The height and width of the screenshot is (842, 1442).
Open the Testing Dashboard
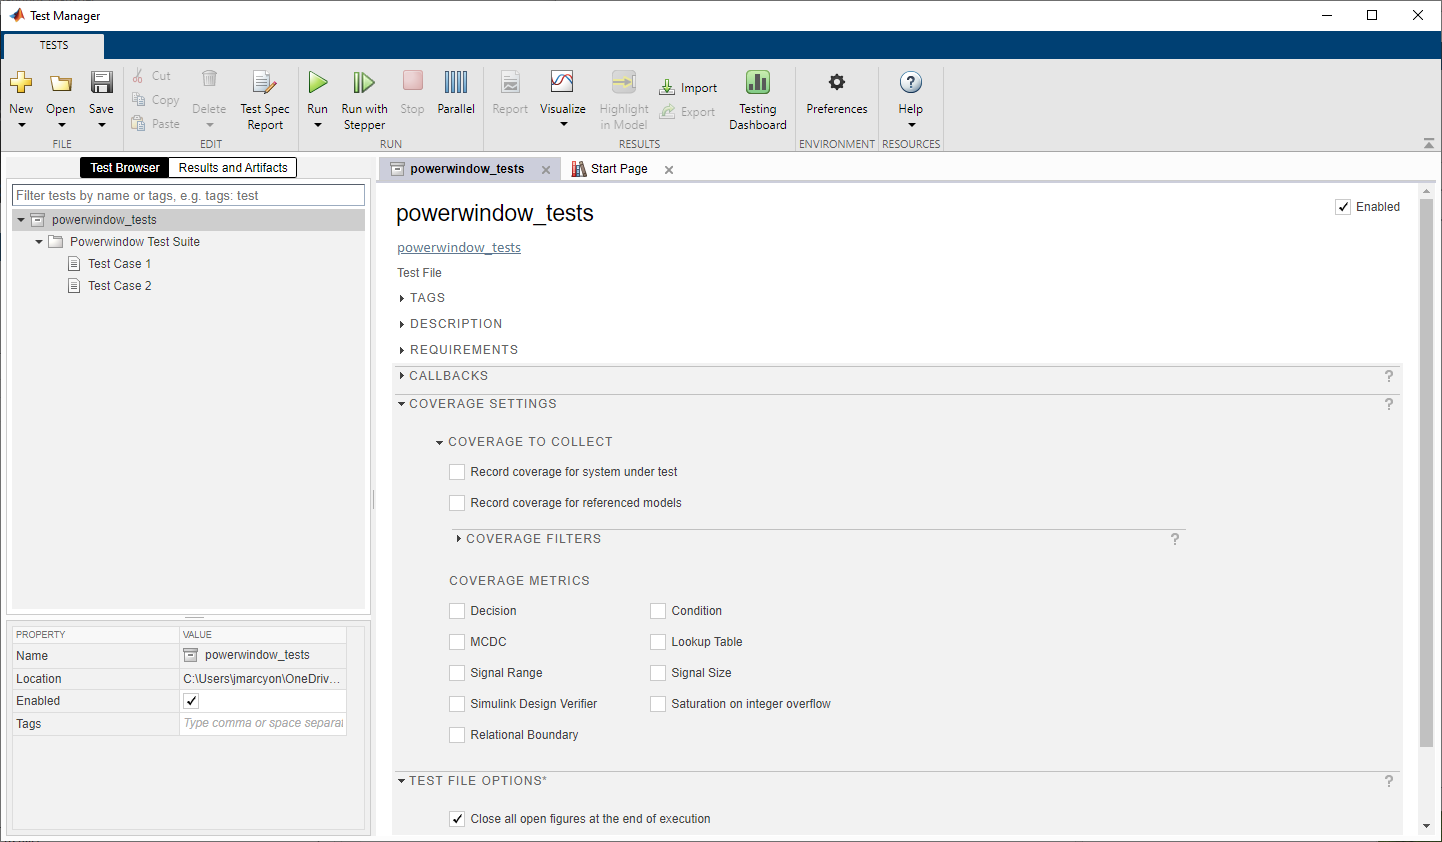pyautogui.click(x=757, y=83)
